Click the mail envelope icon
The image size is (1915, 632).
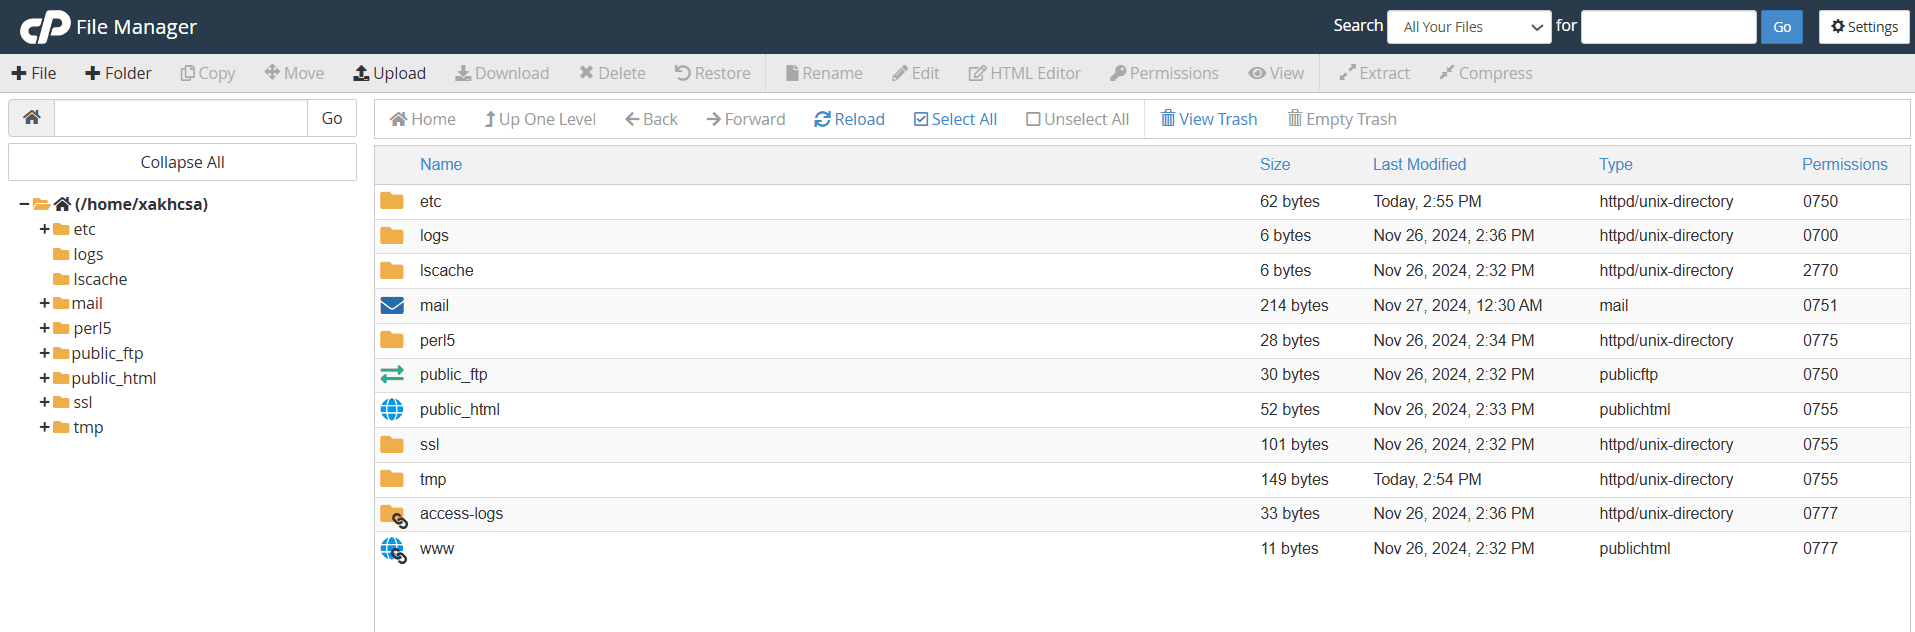392,305
